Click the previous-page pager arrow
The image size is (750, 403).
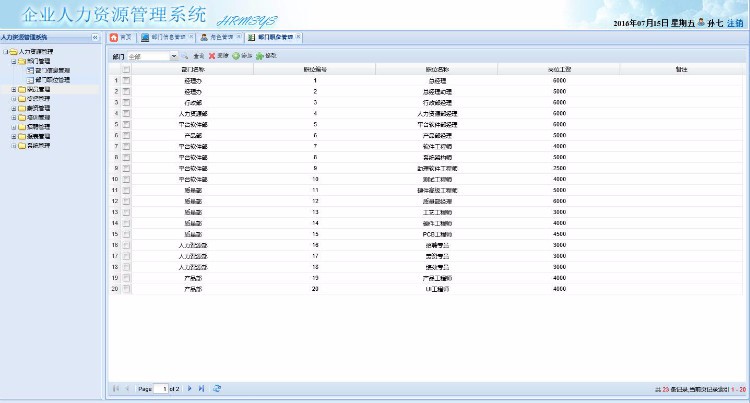point(127,389)
